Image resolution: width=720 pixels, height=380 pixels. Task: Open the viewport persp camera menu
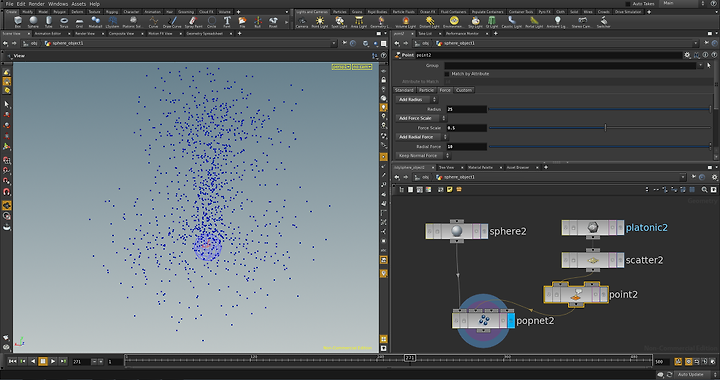341,67
